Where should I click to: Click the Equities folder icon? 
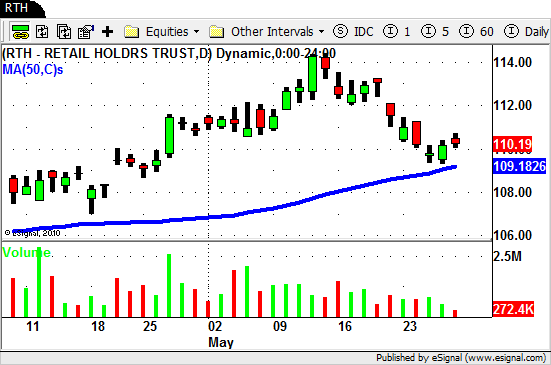click(131, 32)
